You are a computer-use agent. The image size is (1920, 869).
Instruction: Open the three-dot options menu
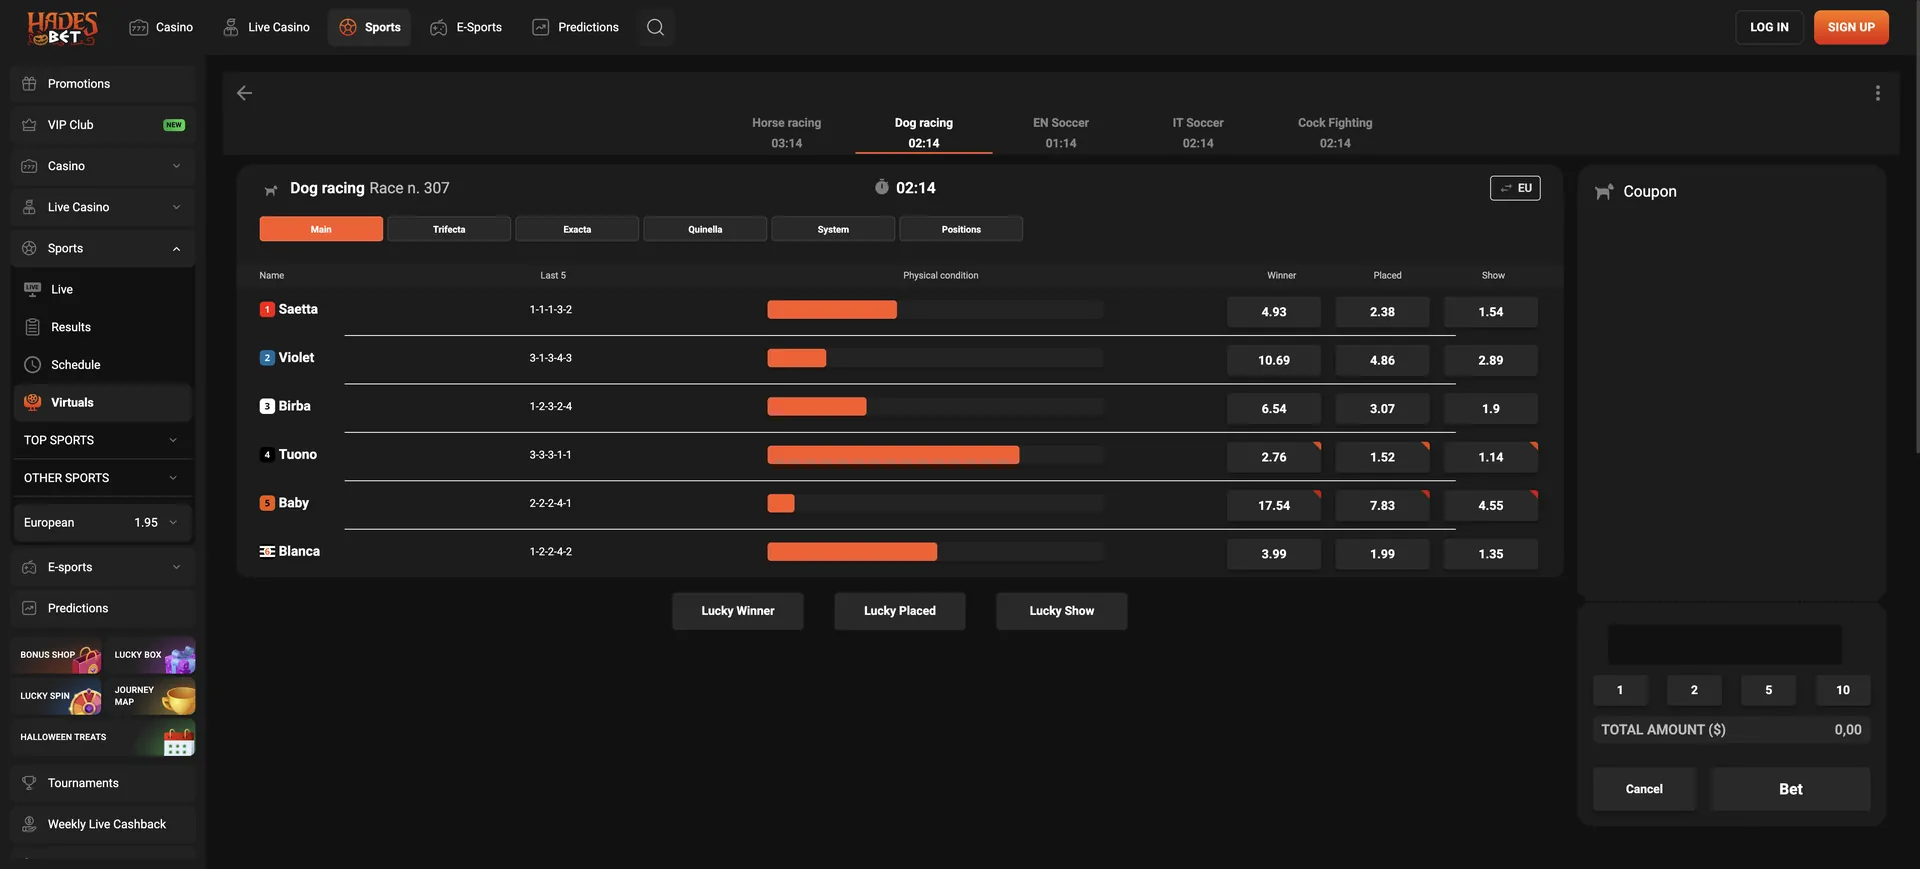(1877, 93)
